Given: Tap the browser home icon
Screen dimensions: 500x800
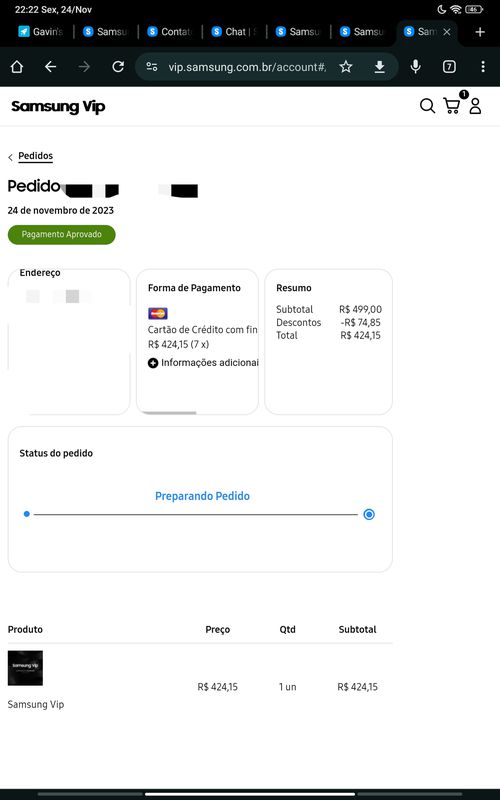Looking at the screenshot, I should (17, 67).
